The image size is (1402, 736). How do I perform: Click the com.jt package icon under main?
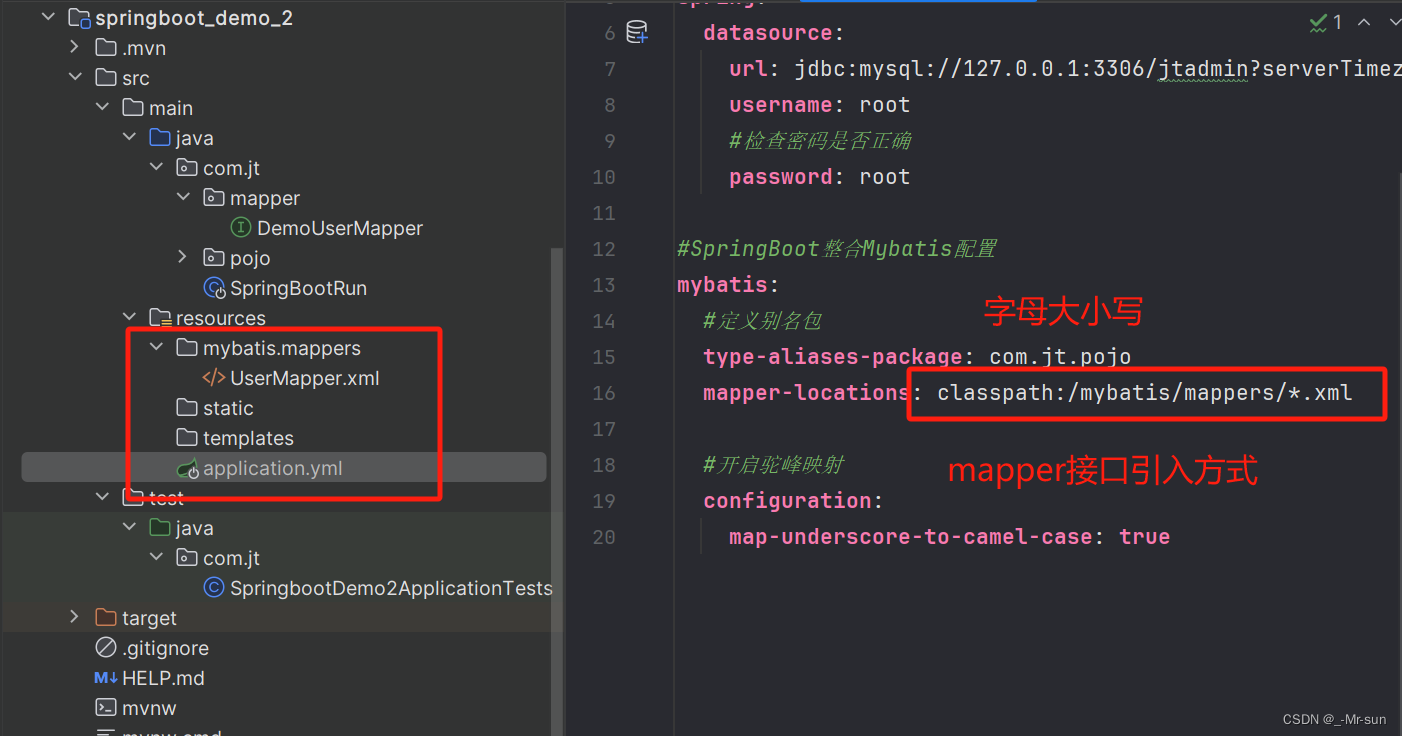[187, 168]
